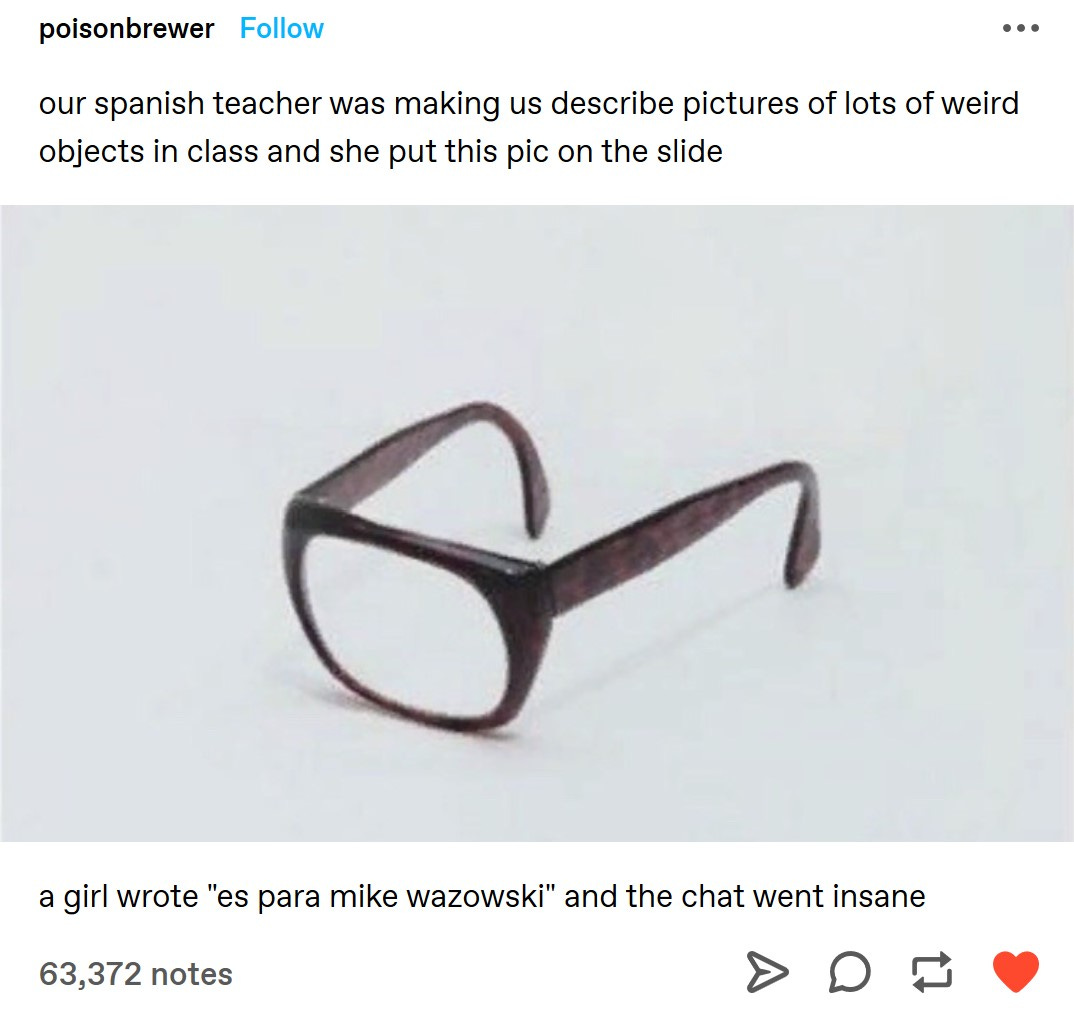Open poisonbrewer's blog from the username
1074x1018 pixels.
tap(127, 29)
